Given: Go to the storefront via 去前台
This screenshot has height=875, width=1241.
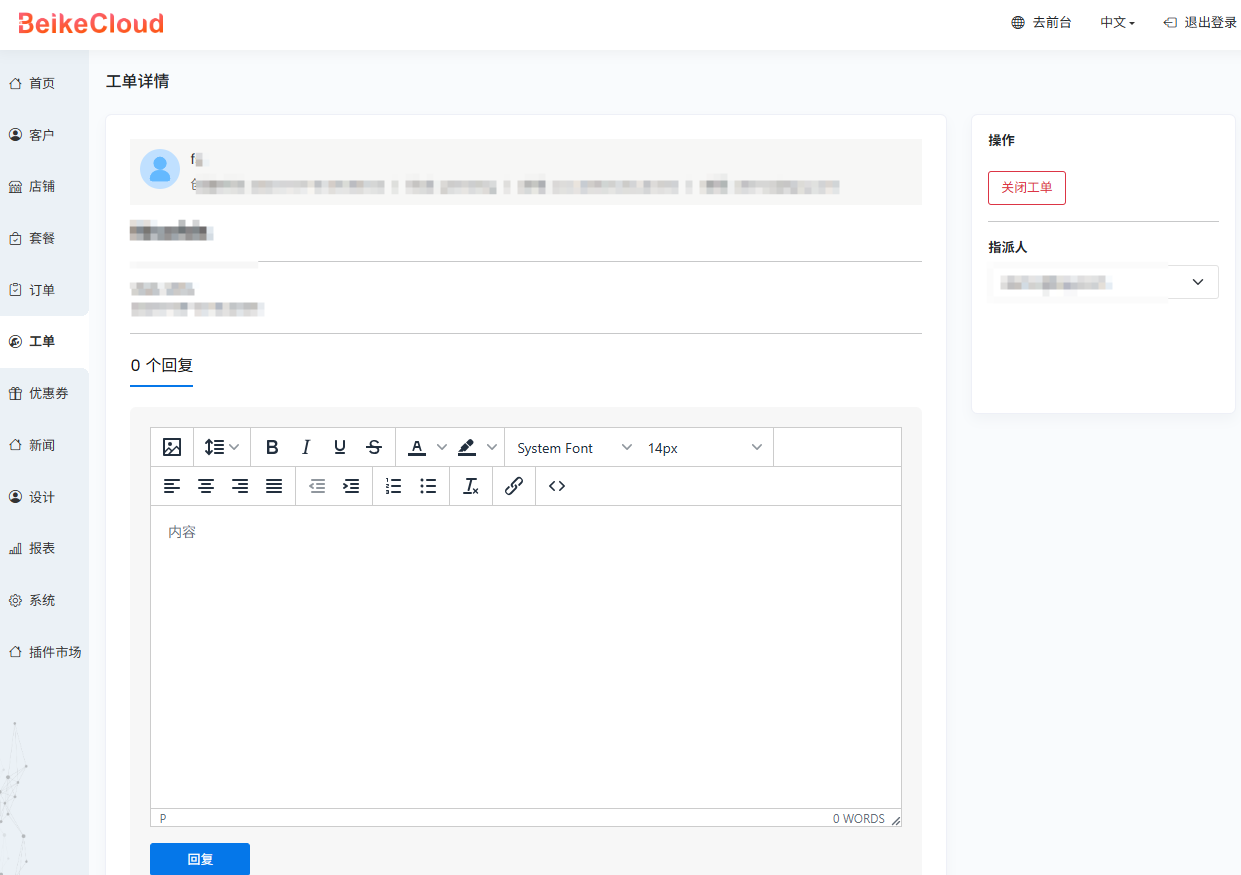Looking at the screenshot, I should (x=1041, y=22).
